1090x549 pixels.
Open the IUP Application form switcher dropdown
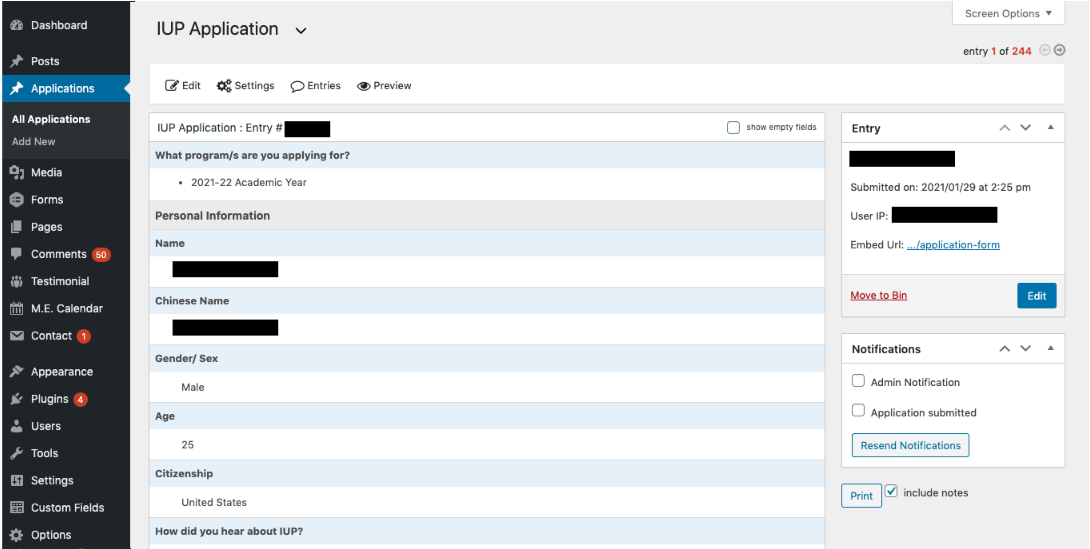[x=300, y=31]
